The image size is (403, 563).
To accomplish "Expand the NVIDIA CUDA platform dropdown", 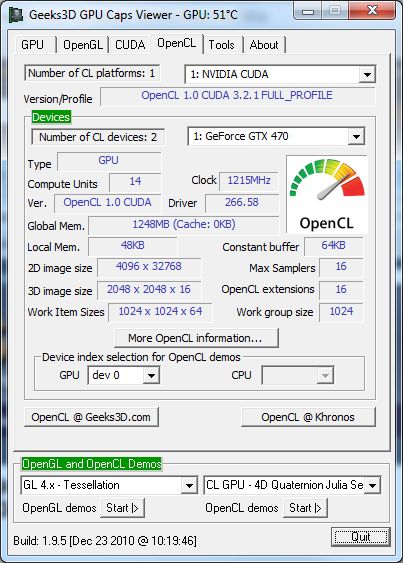I will [367, 74].
